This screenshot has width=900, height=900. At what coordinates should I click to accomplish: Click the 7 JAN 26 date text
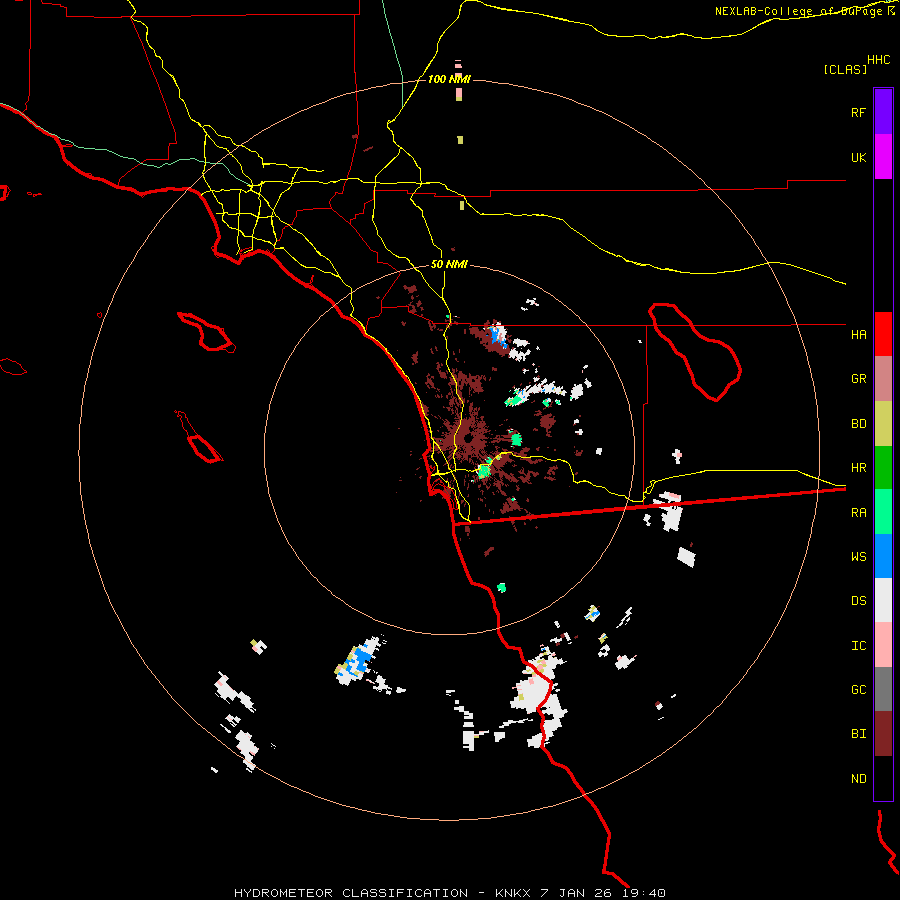[576, 893]
